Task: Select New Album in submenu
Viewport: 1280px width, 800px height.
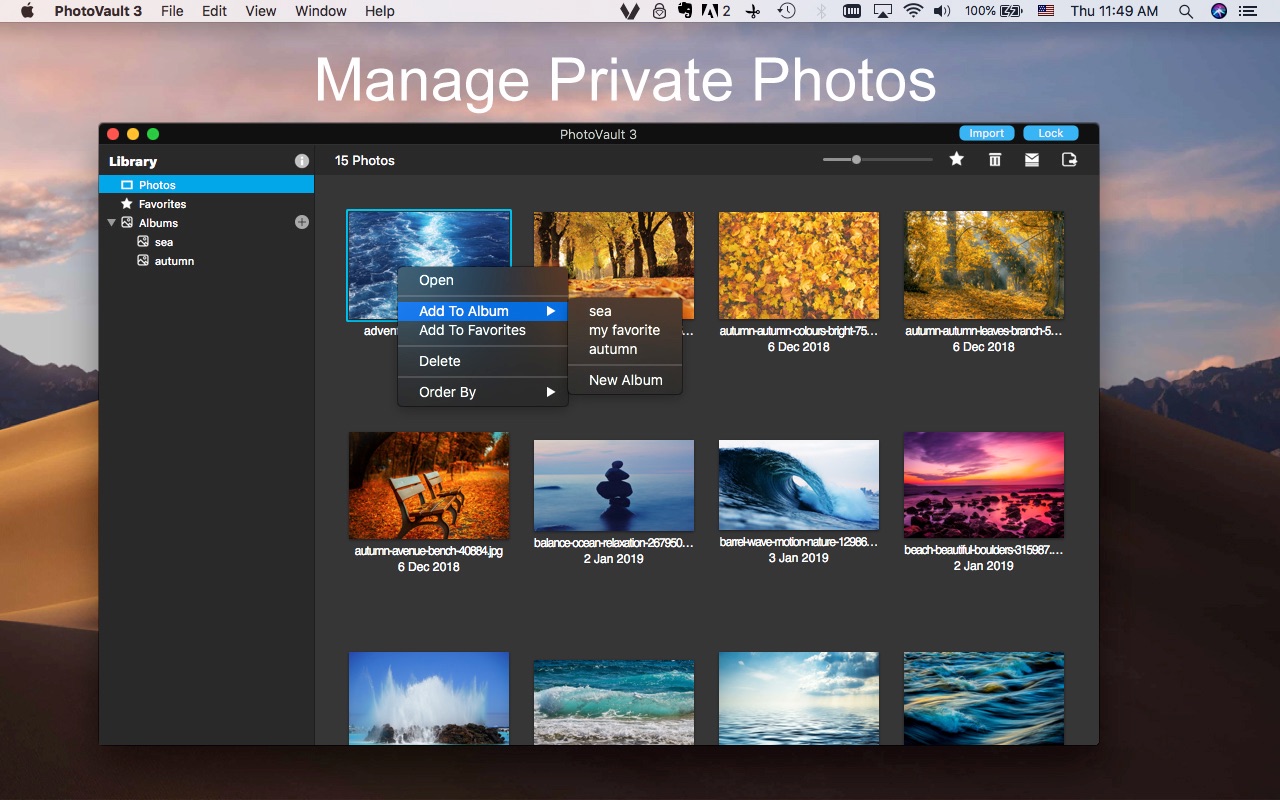Action: 625,380
